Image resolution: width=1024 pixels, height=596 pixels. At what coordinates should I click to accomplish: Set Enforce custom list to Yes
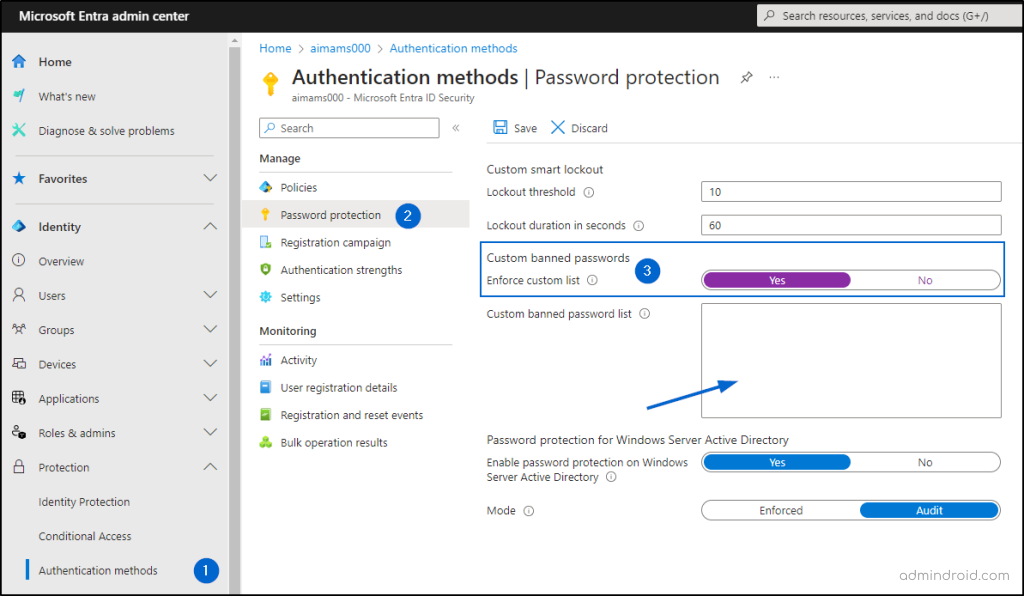776,280
